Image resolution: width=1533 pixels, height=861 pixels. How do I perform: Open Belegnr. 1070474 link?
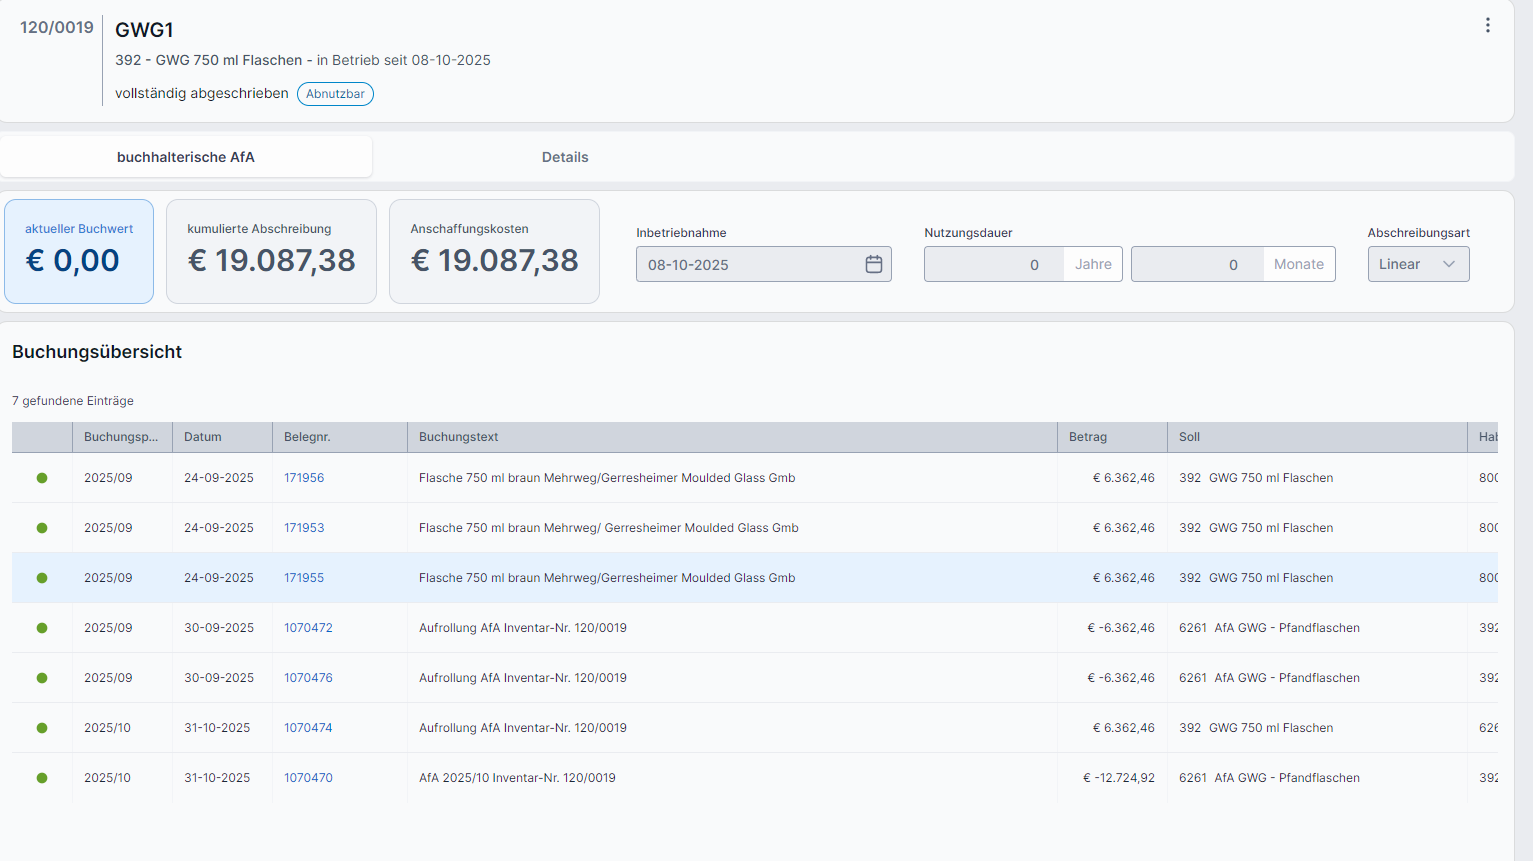308,728
